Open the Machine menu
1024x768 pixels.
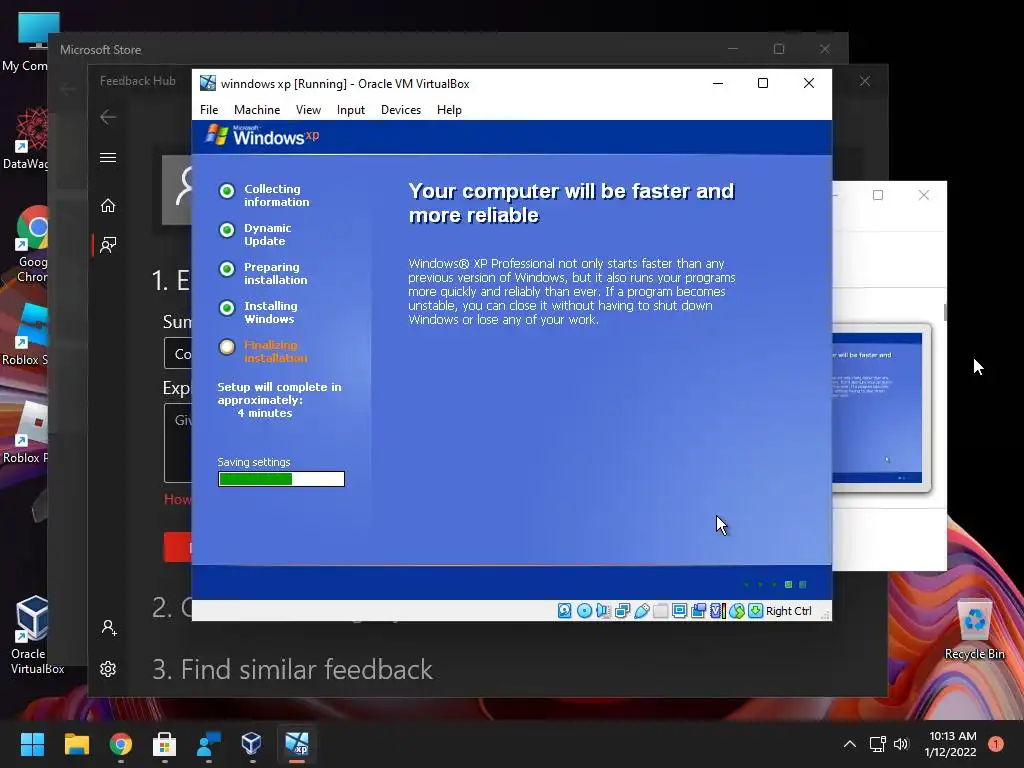click(x=257, y=110)
